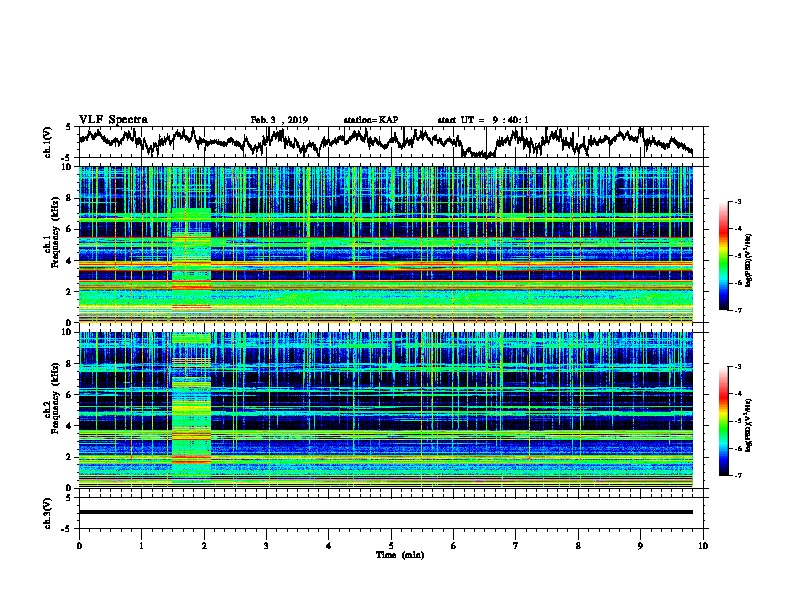Screen dimensions: 792x612
Task: Click the "9" tick on the time axis
Action: [x=640, y=545]
